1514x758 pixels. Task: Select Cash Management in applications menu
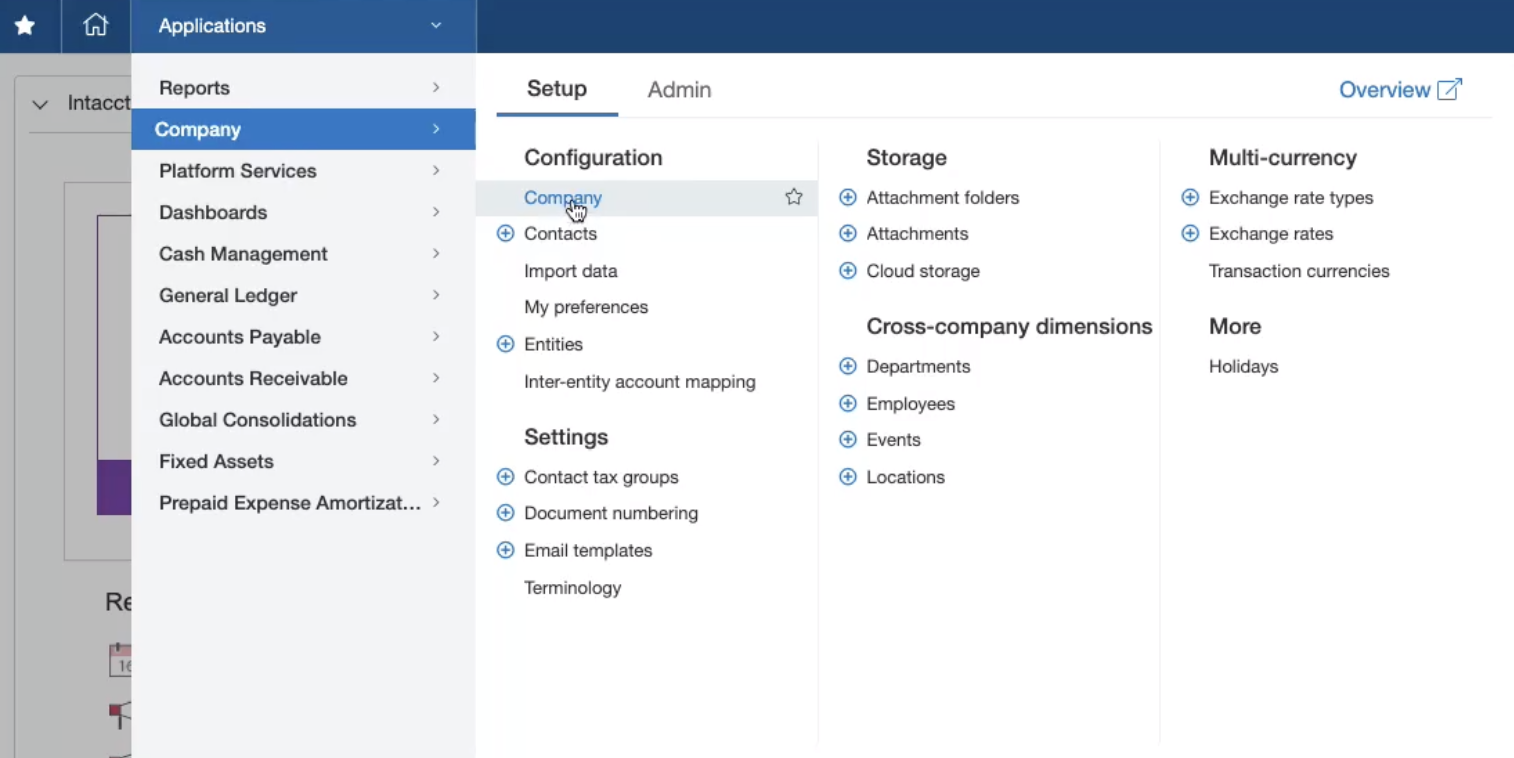pos(243,254)
